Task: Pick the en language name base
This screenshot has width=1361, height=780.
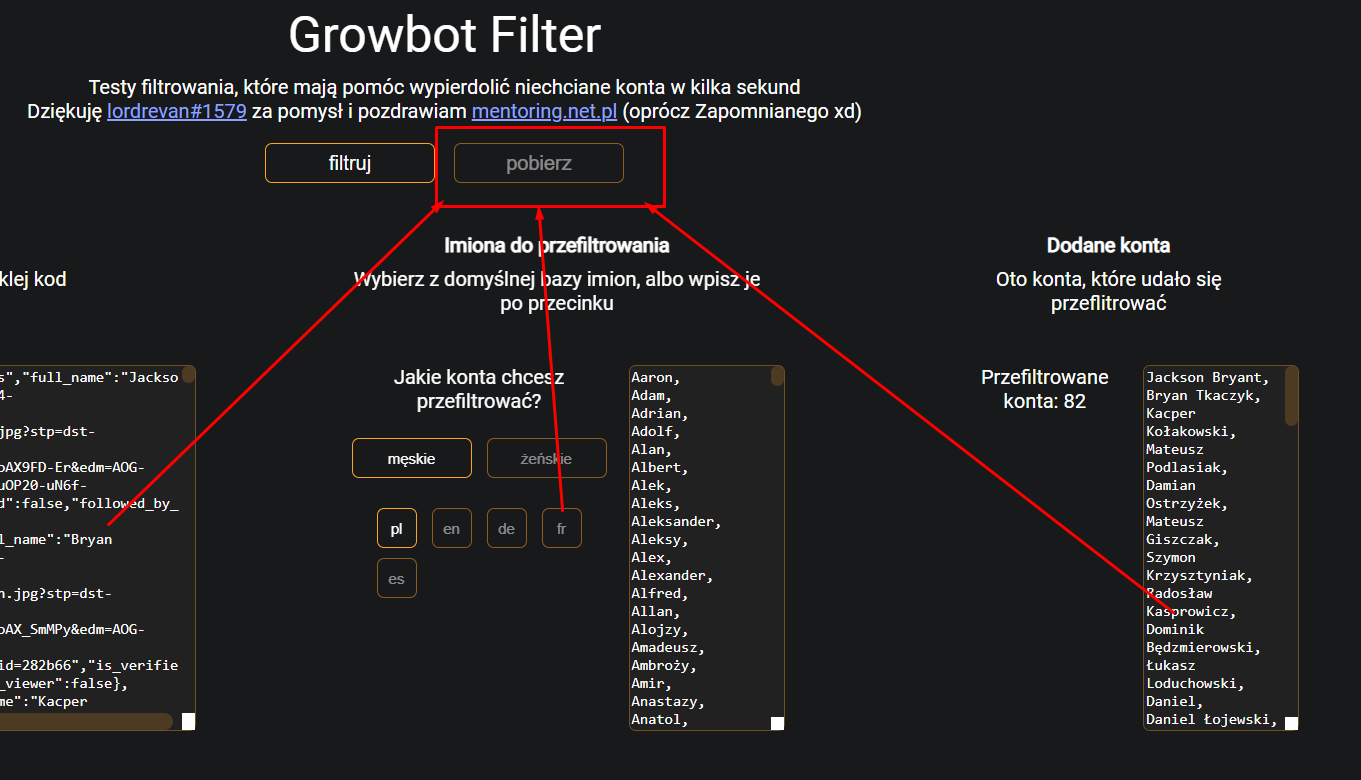Action: (451, 528)
